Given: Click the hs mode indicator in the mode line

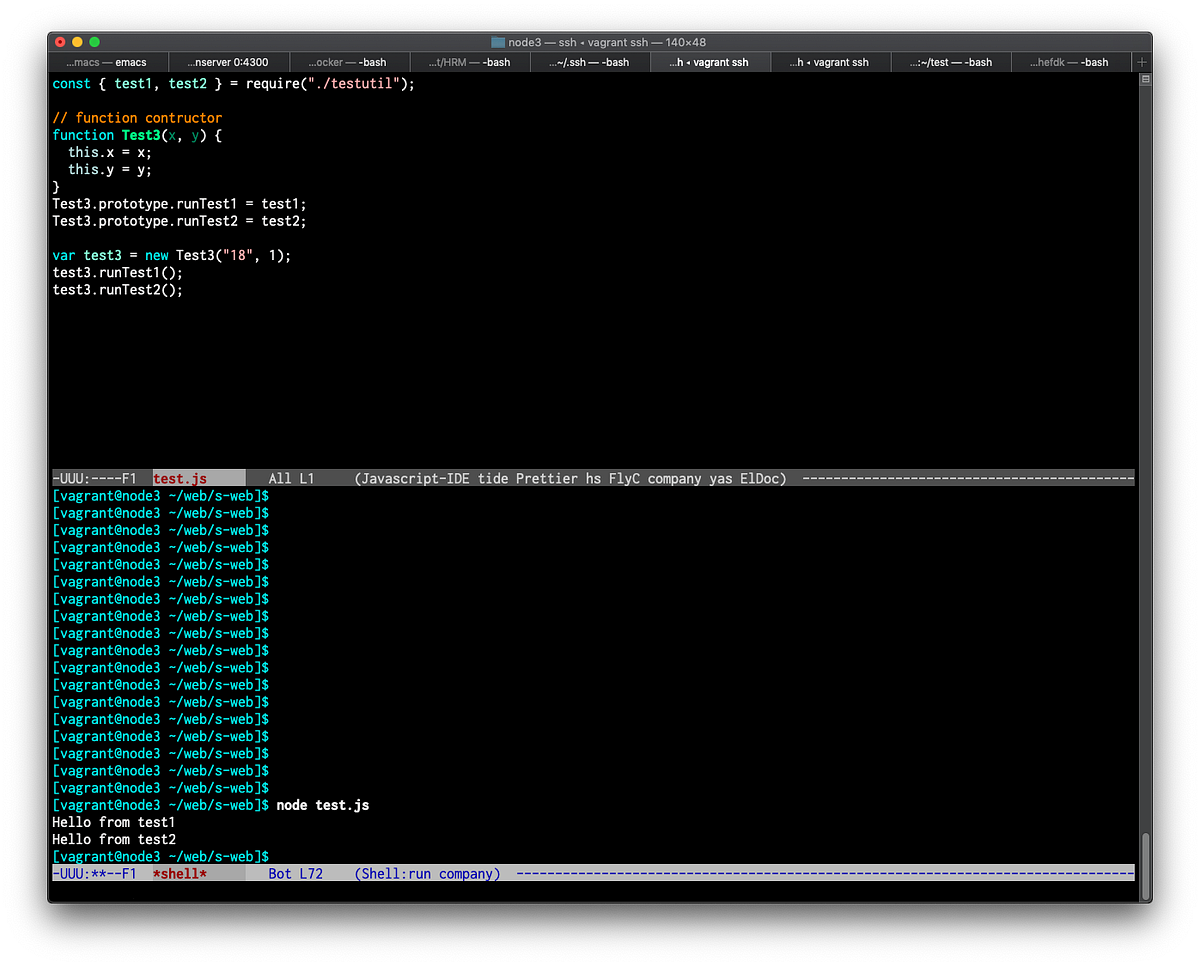Looking at the screenshot, I should coord(594,478).
